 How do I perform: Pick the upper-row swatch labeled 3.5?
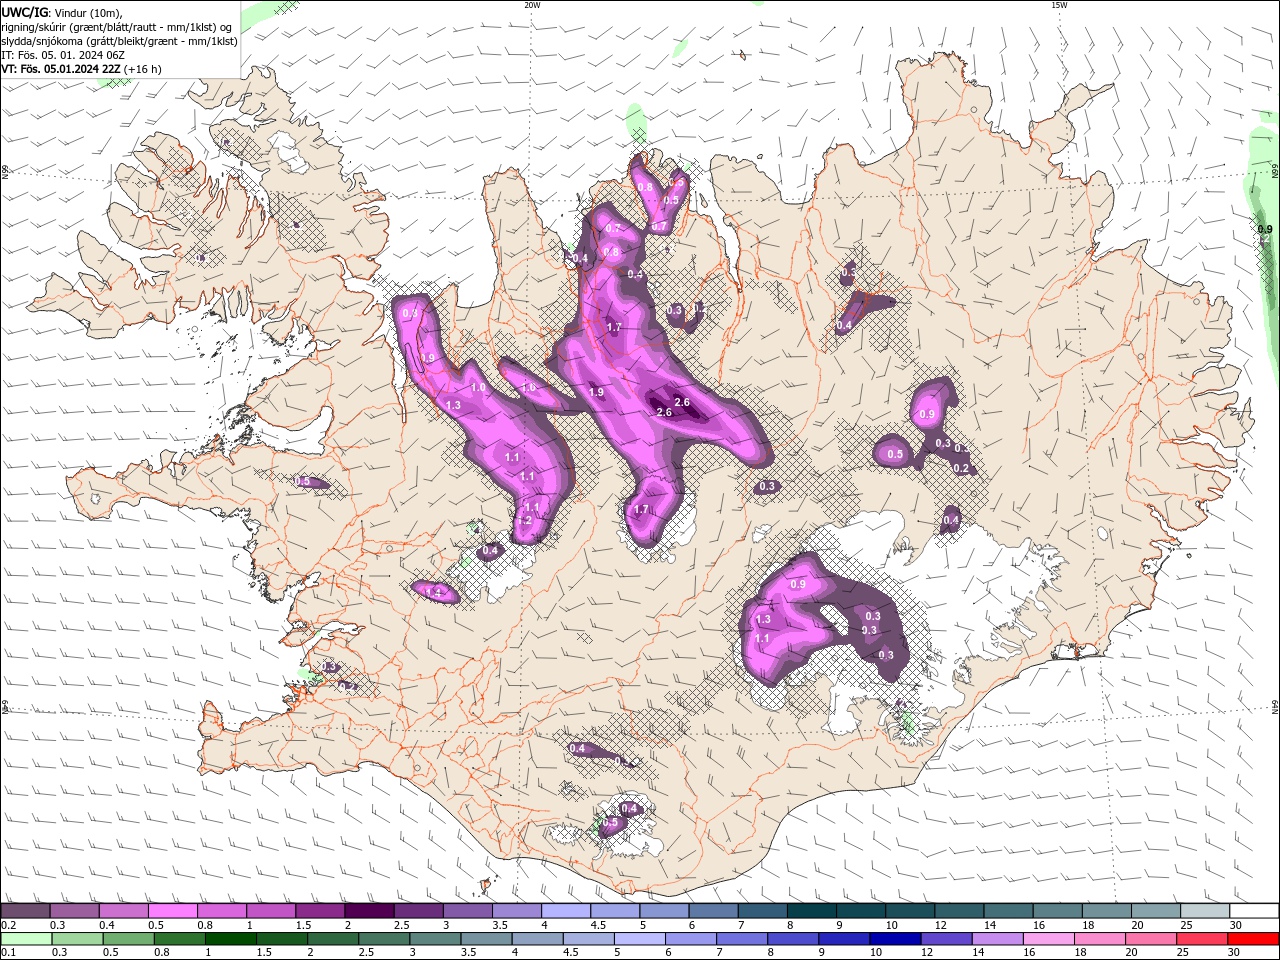tap(516, 911)
